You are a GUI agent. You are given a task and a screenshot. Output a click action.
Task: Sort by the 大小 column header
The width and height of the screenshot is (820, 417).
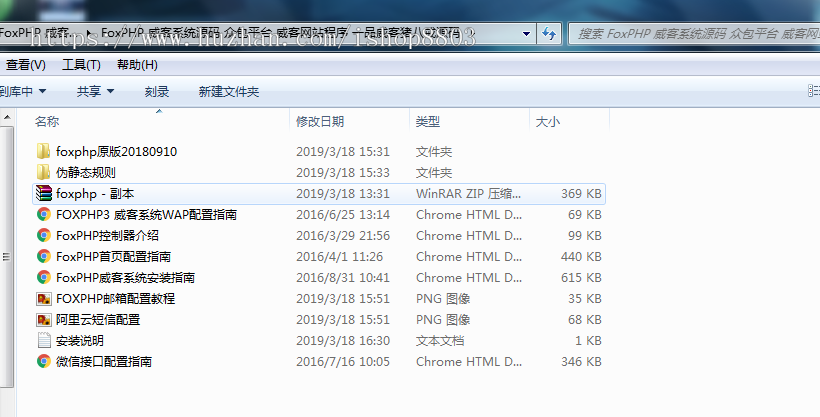[570, 121]
